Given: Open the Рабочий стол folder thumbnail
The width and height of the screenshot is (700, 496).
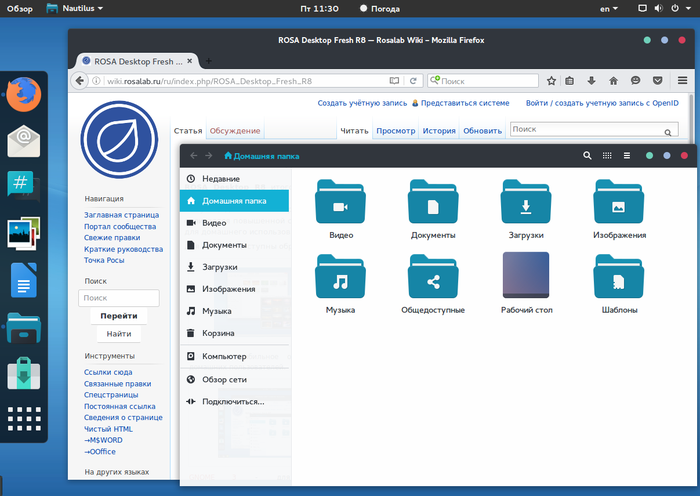Looking at the screenshot, I should click(x=526, y=283).
